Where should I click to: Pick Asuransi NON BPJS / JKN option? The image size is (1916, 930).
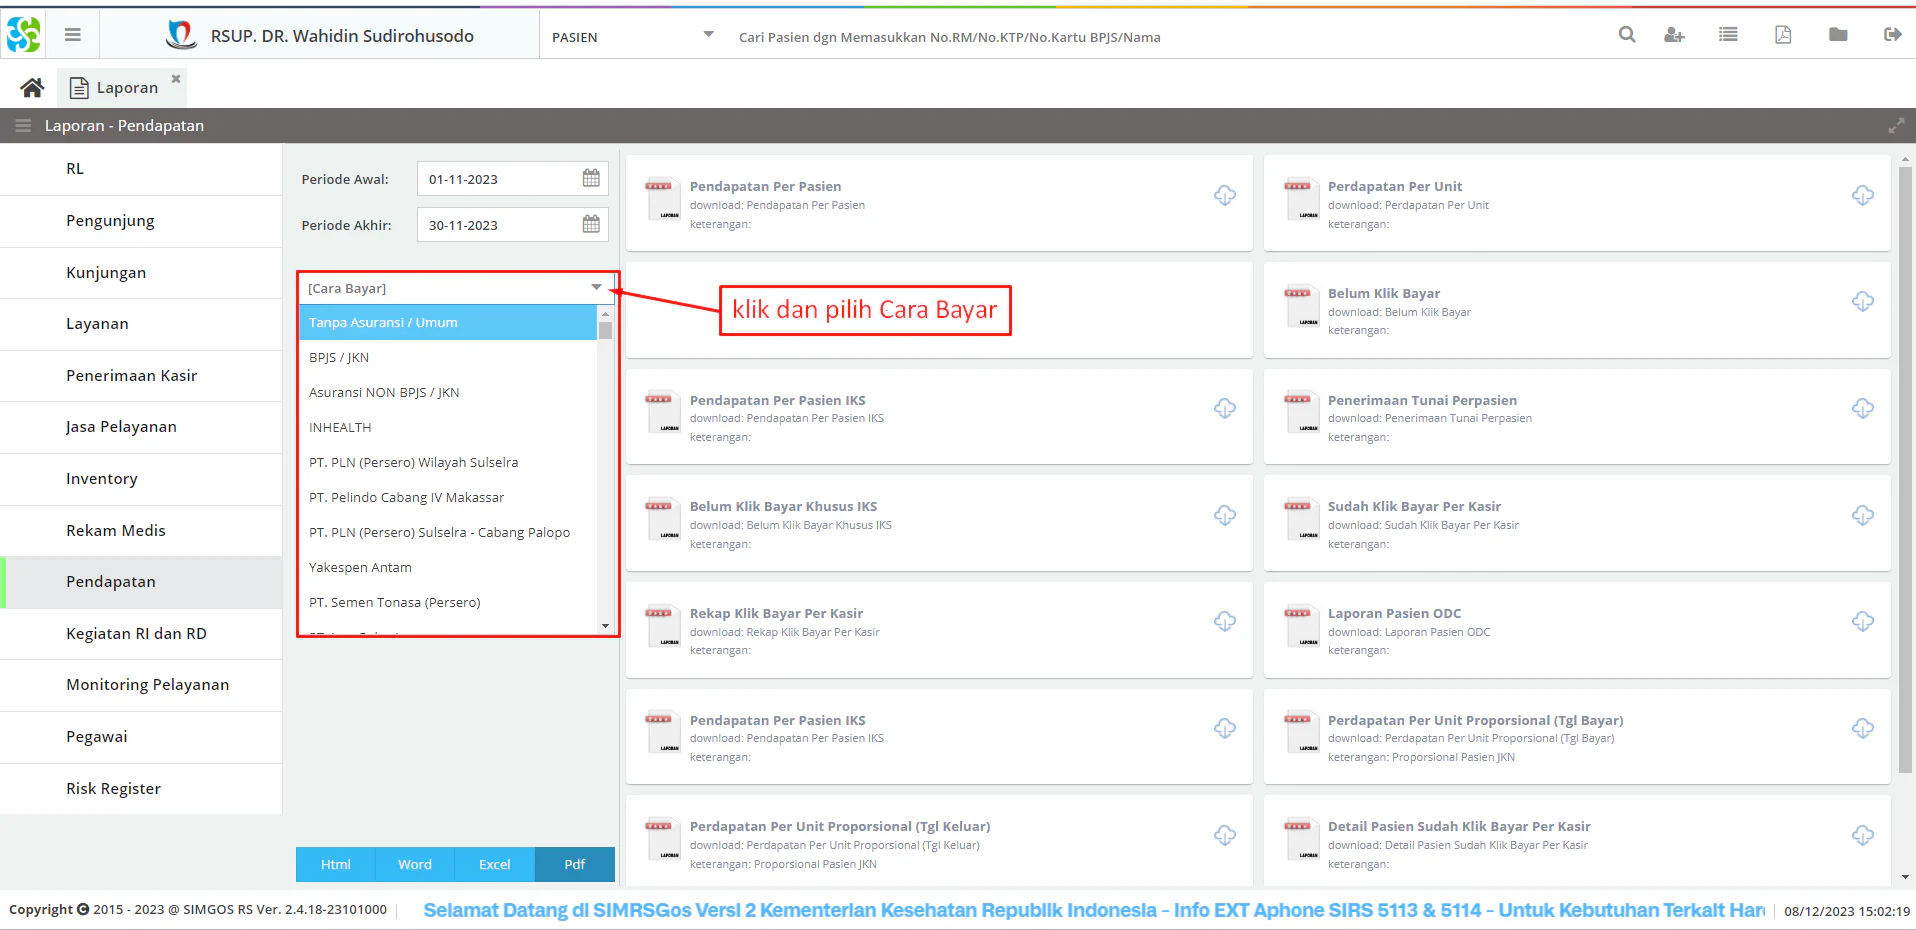tap(447, 393)
